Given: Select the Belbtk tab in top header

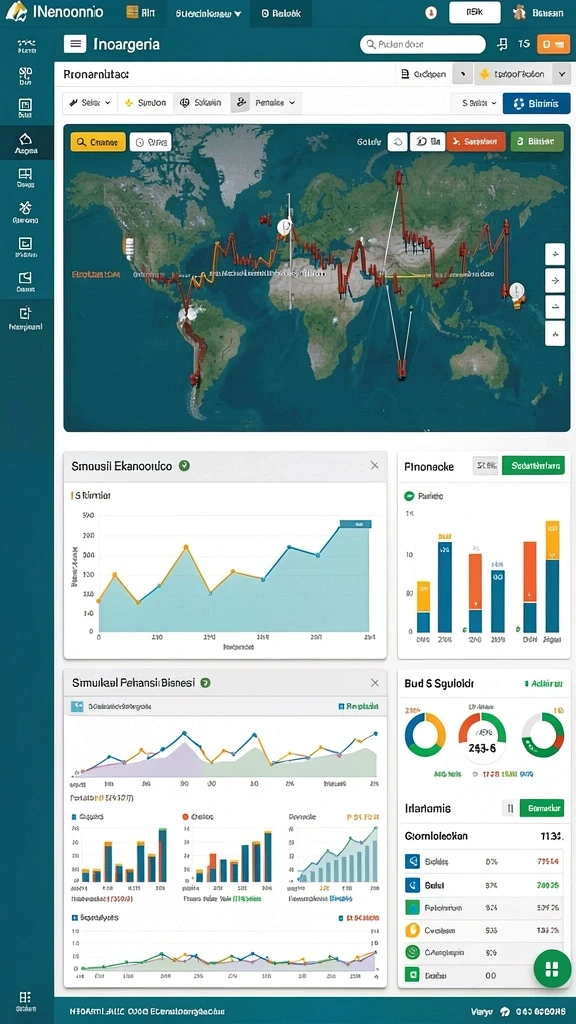Looking at the screenshot, I should 282,13.
